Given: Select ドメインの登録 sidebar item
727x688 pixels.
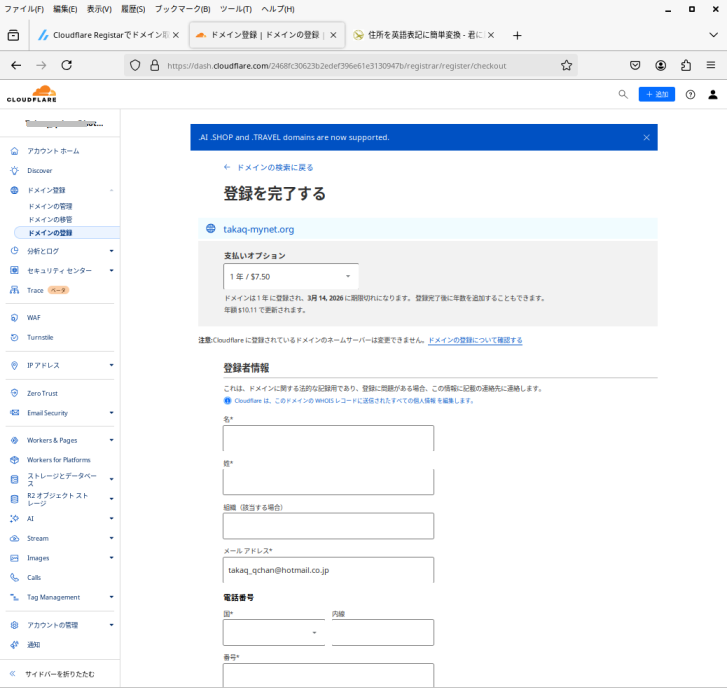Looking at the screenshot, I should pyautogui.click(x=67, y=233).
